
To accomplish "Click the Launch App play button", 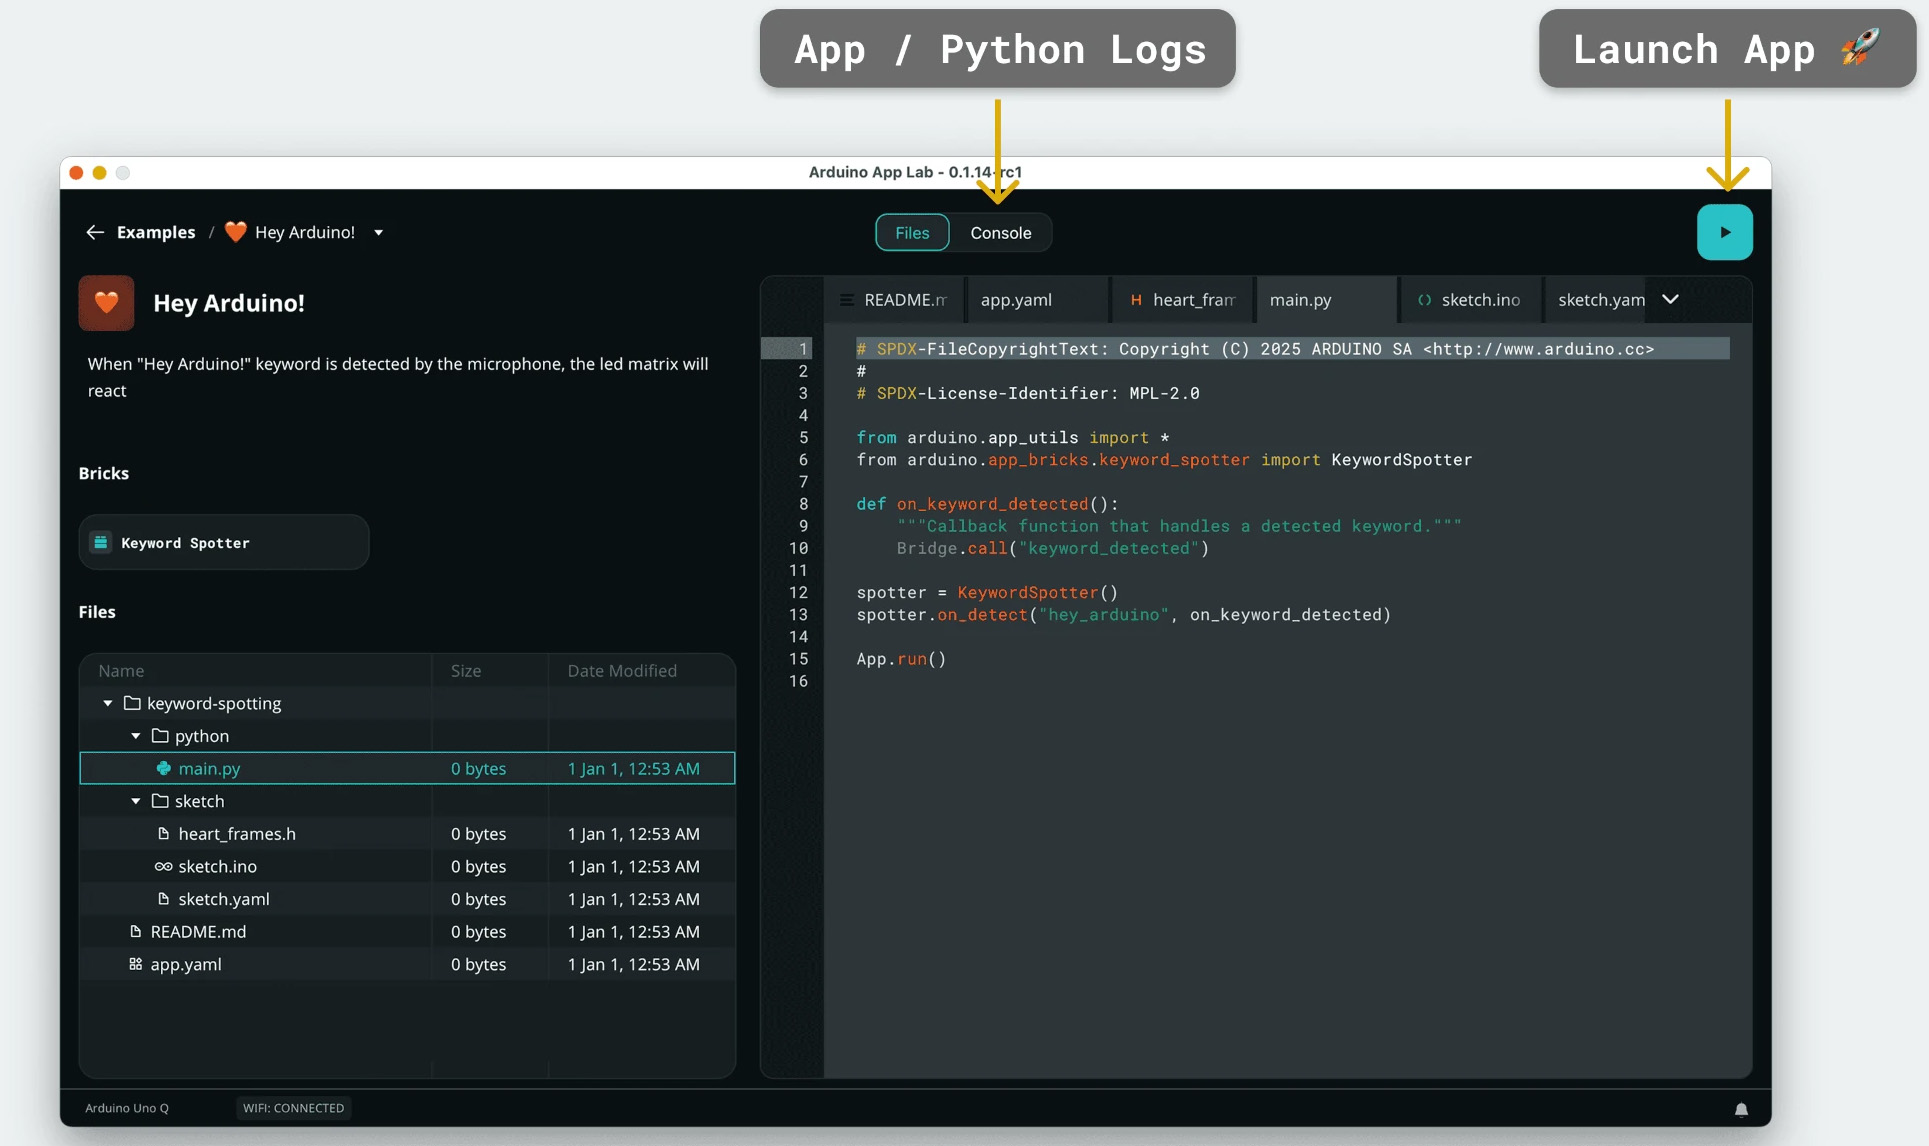I will coord(1724,232).
